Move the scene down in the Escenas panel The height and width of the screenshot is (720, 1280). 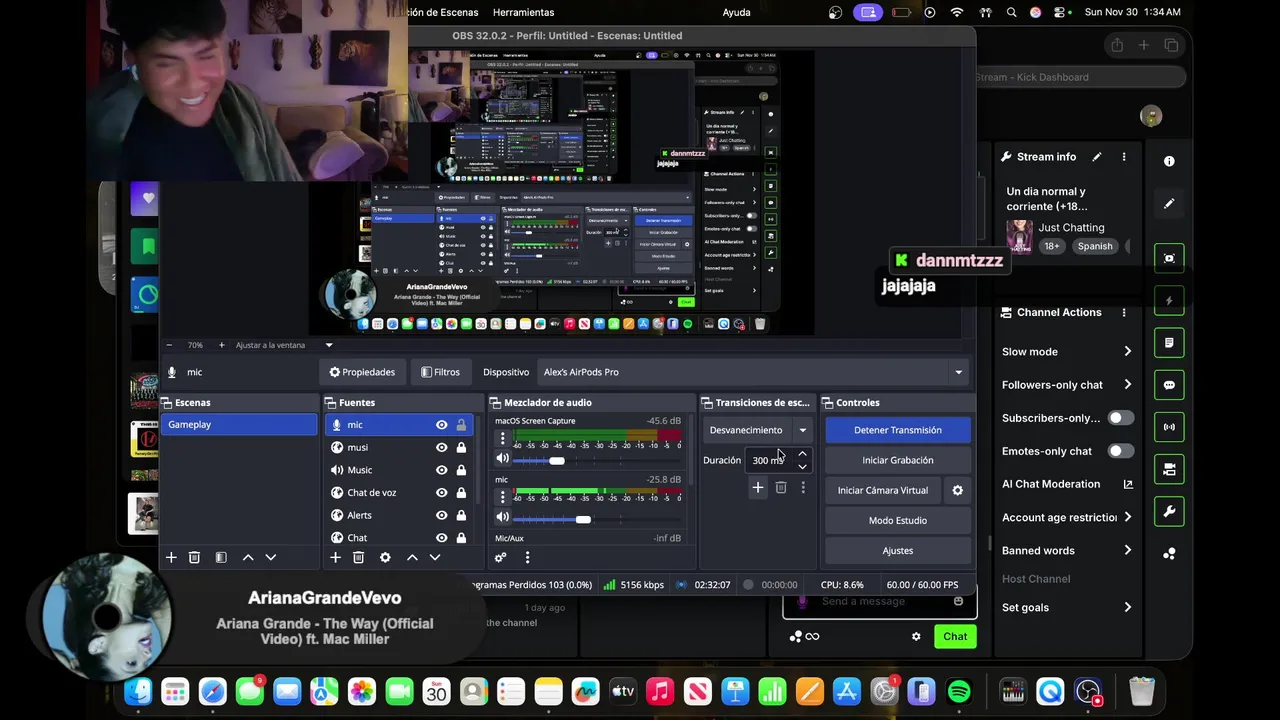point(270,557)
